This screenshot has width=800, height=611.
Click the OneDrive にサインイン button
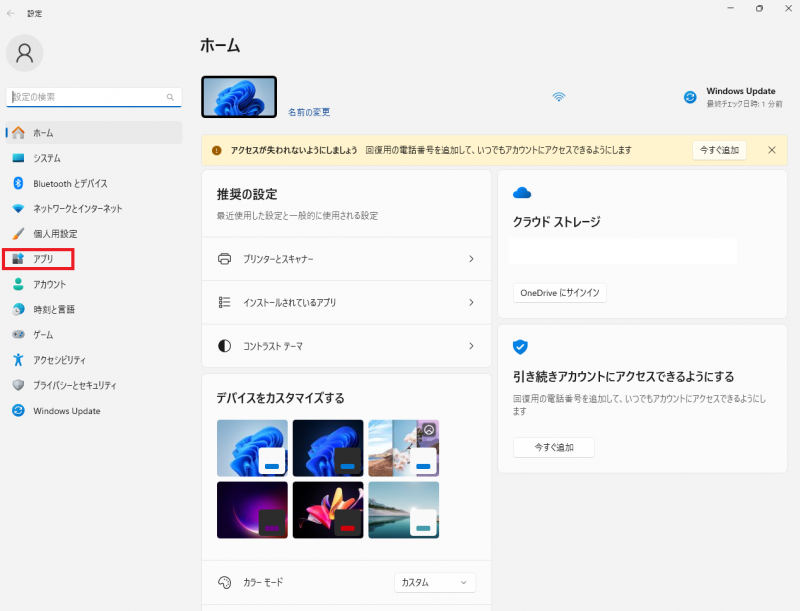tap(560, 293)
